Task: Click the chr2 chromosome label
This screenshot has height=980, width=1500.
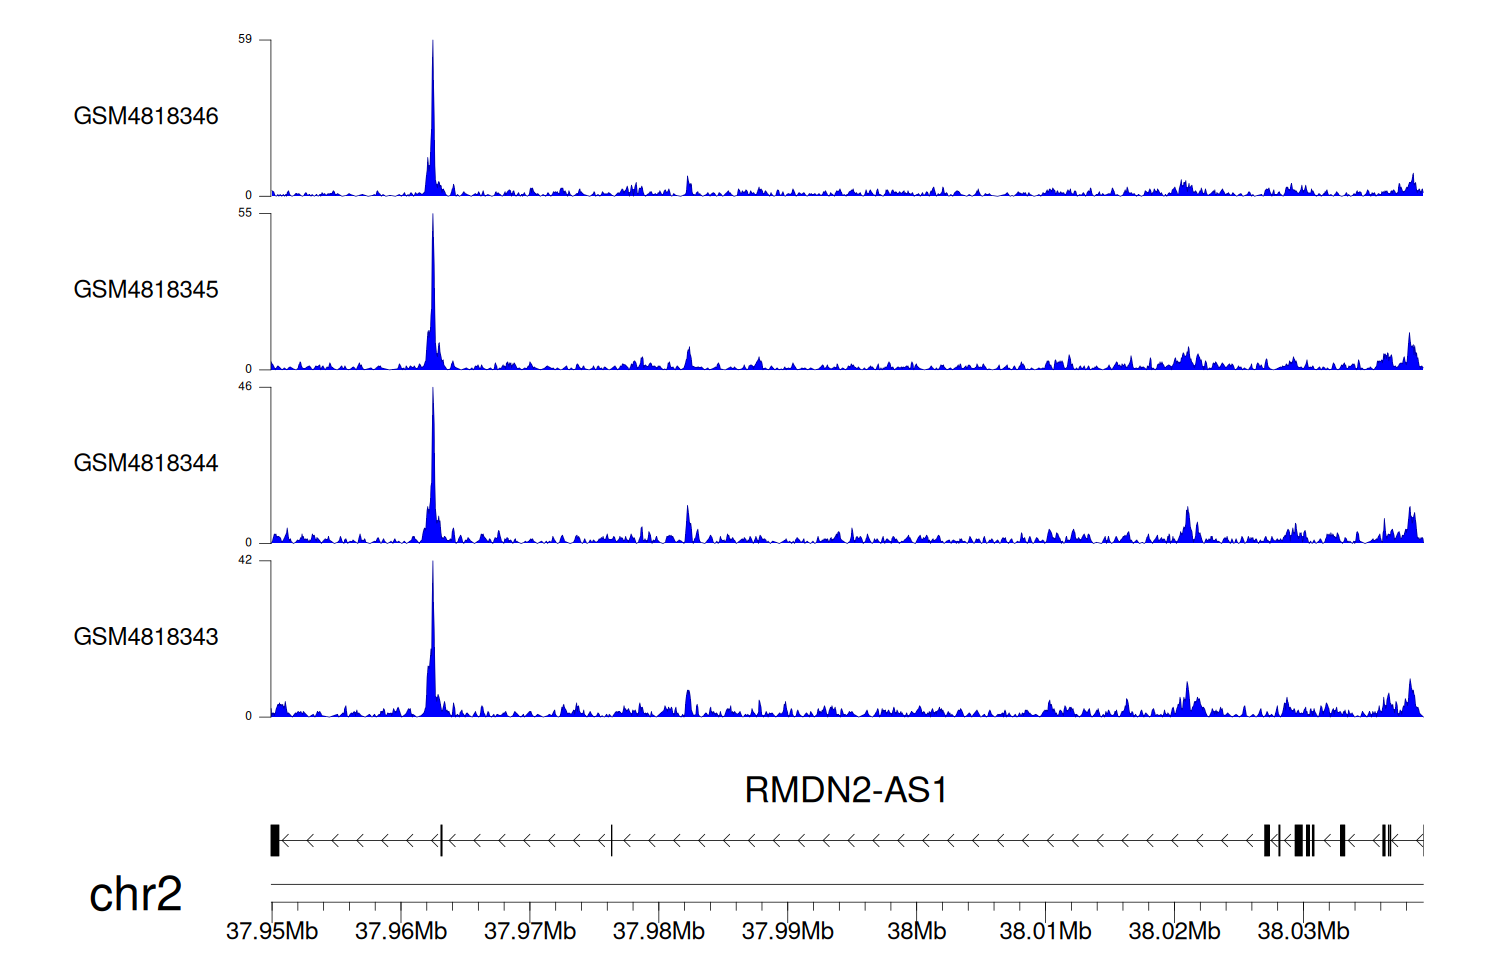Action: pyautogui.click(x=135, y=894)
